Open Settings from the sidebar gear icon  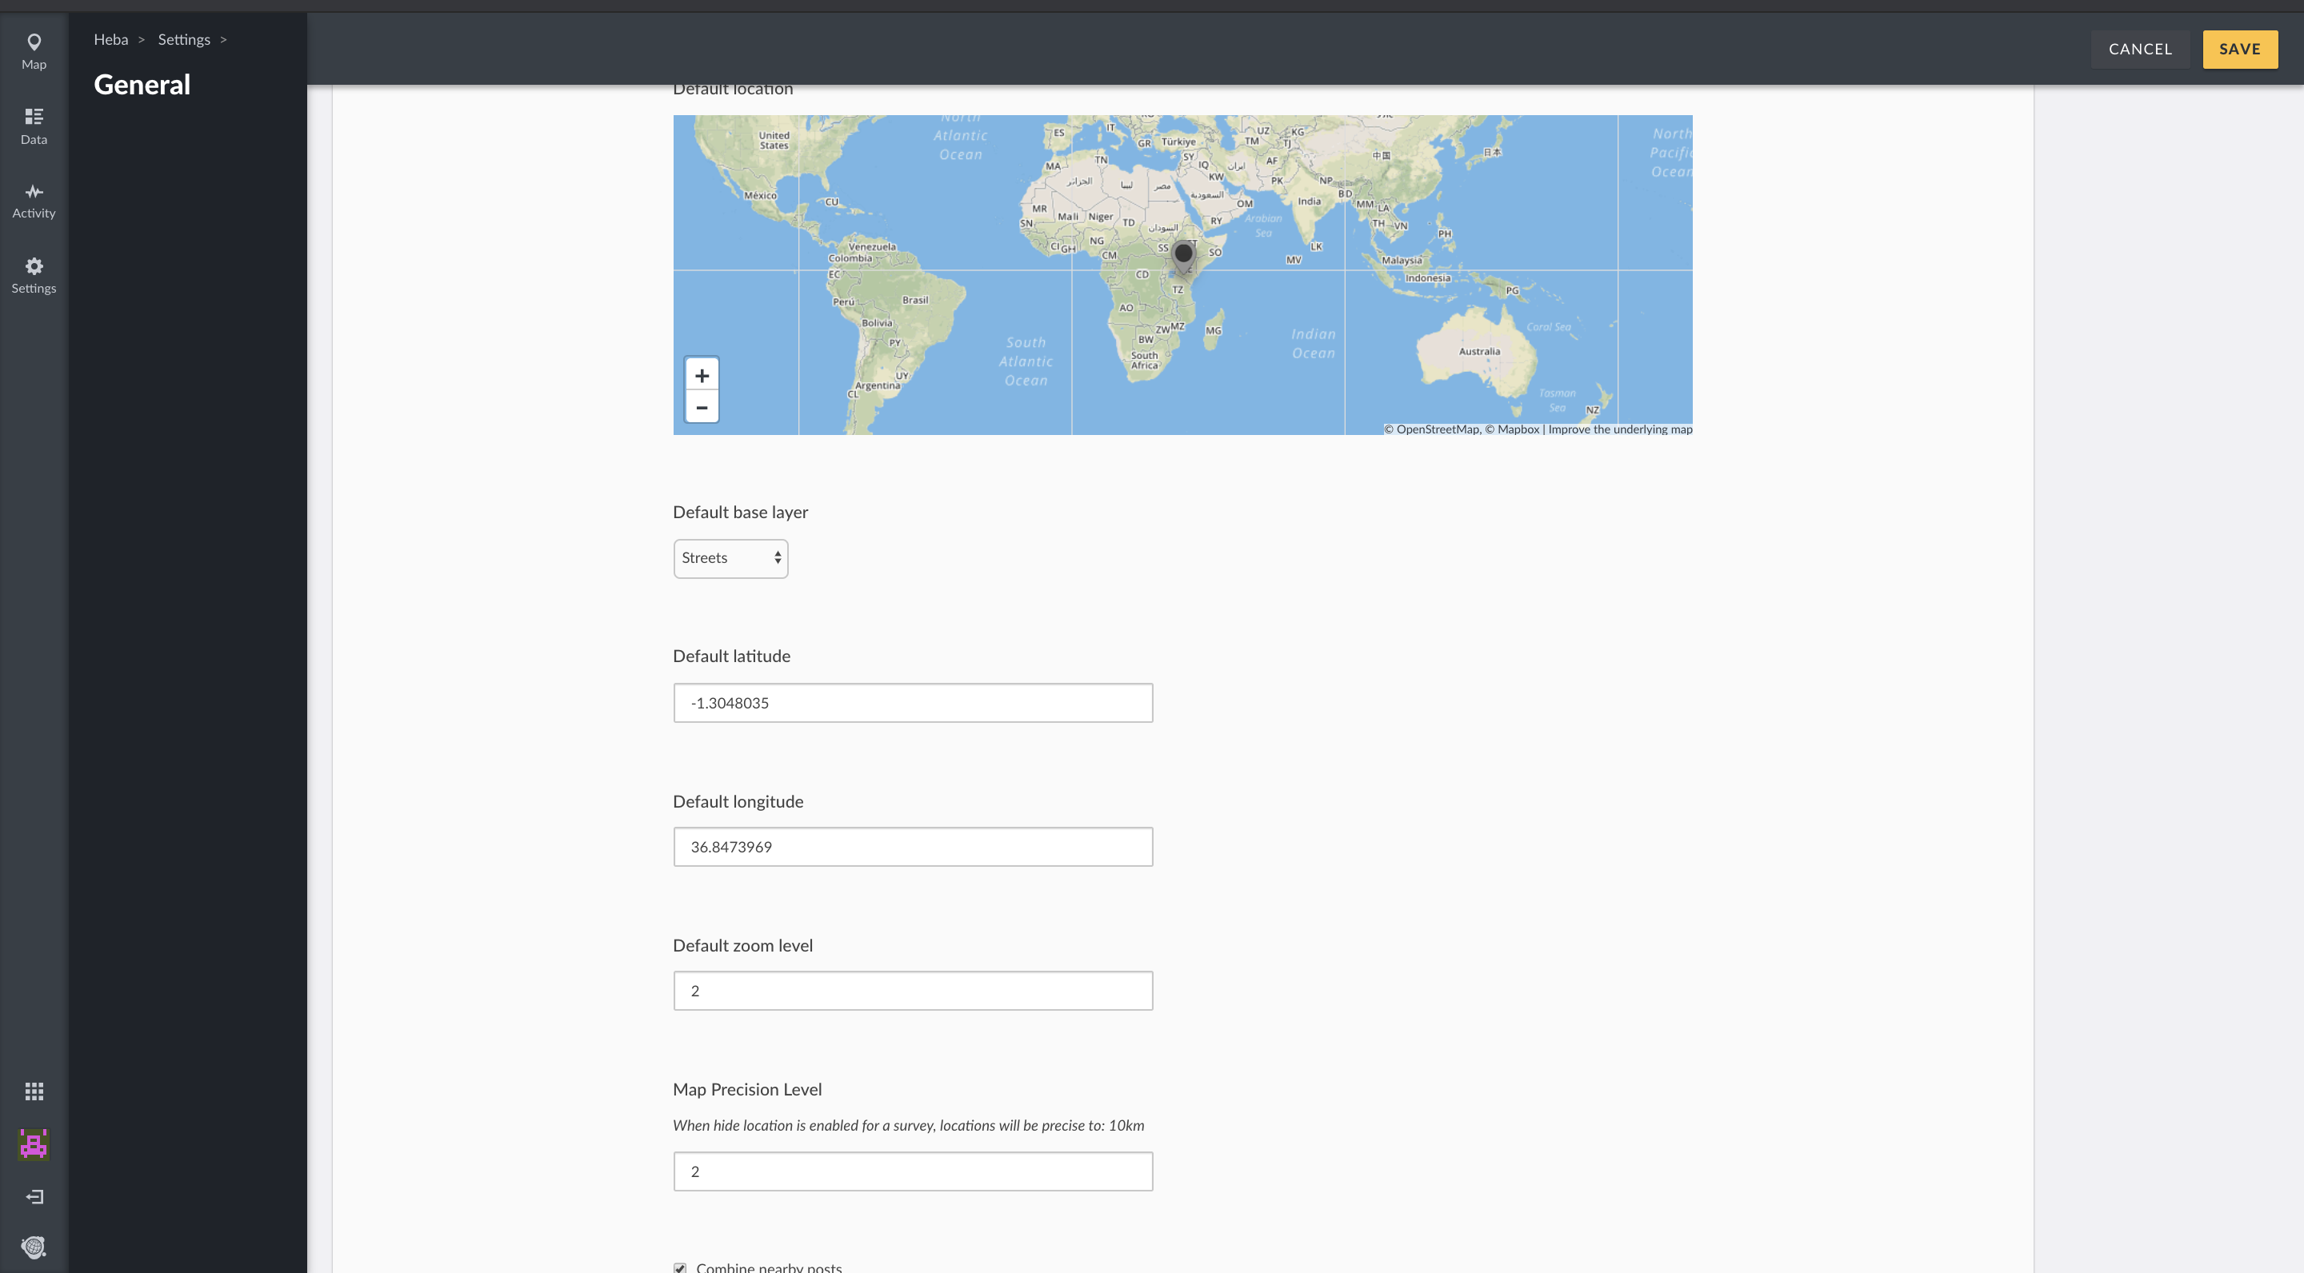click(x=34, y=275)
